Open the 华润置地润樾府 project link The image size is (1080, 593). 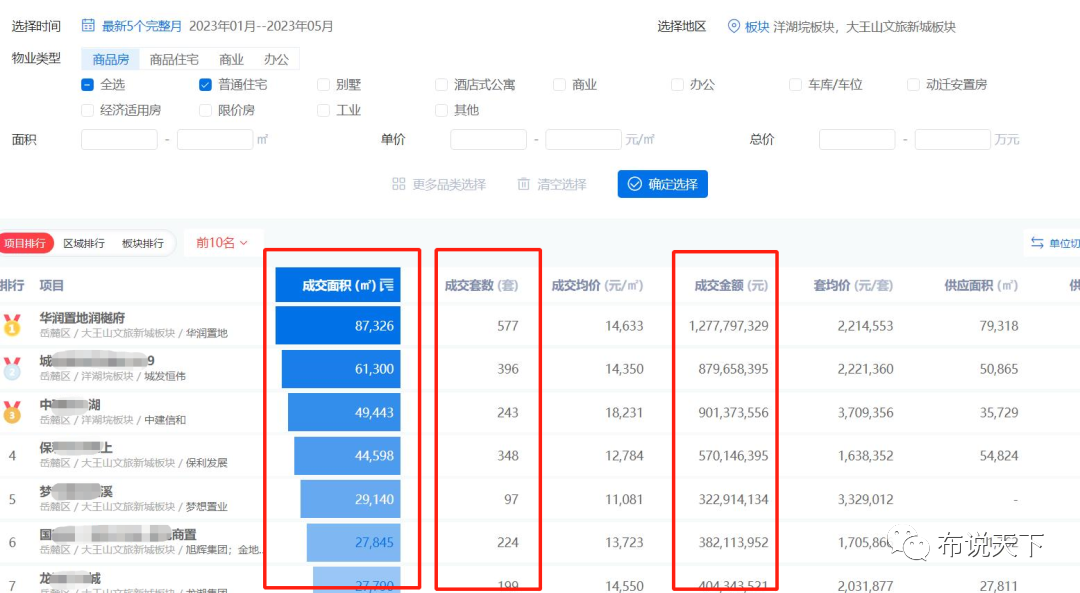coord(82,318)
